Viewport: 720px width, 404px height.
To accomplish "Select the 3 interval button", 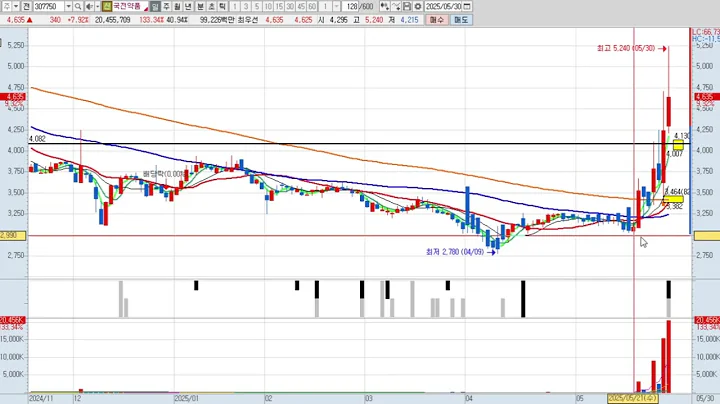I will [x=246, y=6].
